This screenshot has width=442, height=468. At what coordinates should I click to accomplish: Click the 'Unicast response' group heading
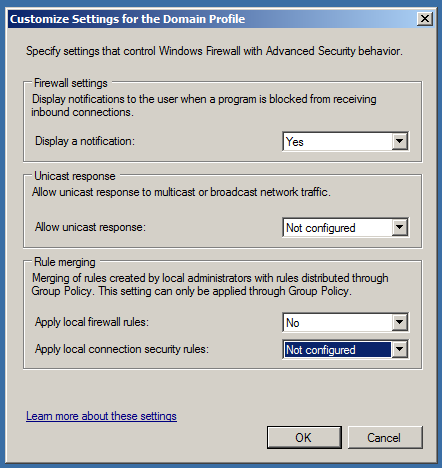(x=75, y=176)
